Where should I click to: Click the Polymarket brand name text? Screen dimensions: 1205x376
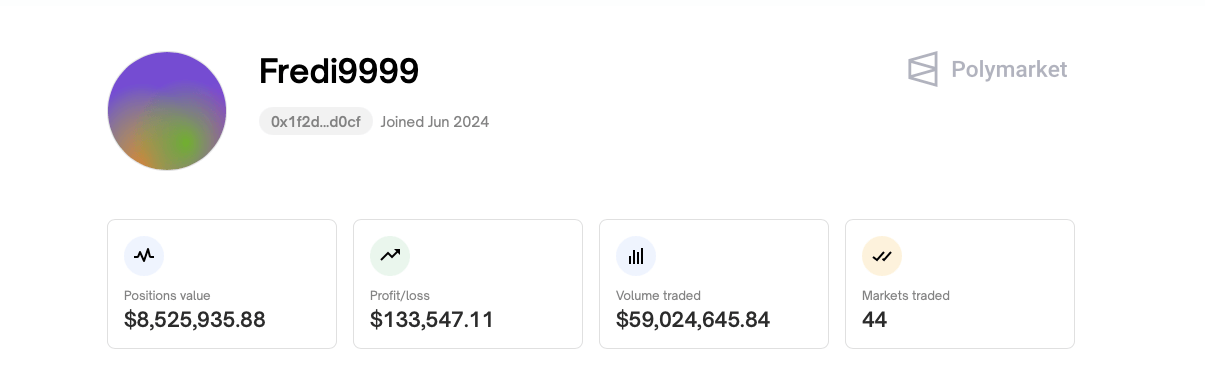pyautogui.click(x=1009, y=70)
